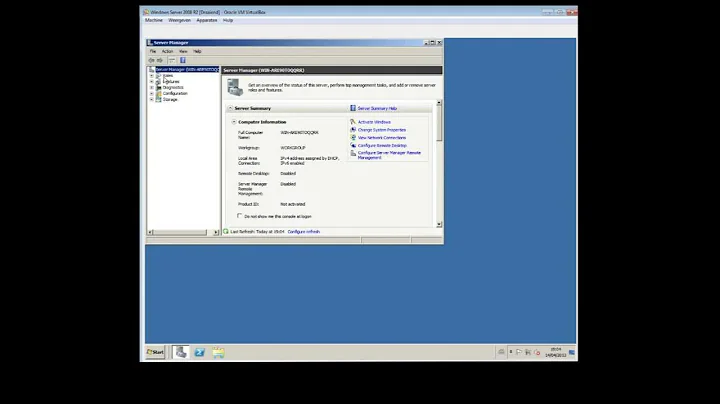The width and height of the screenshot is (720, 404).
Task: Click the Back arrow in Server Manager toolbar
Action: (152, 60)
